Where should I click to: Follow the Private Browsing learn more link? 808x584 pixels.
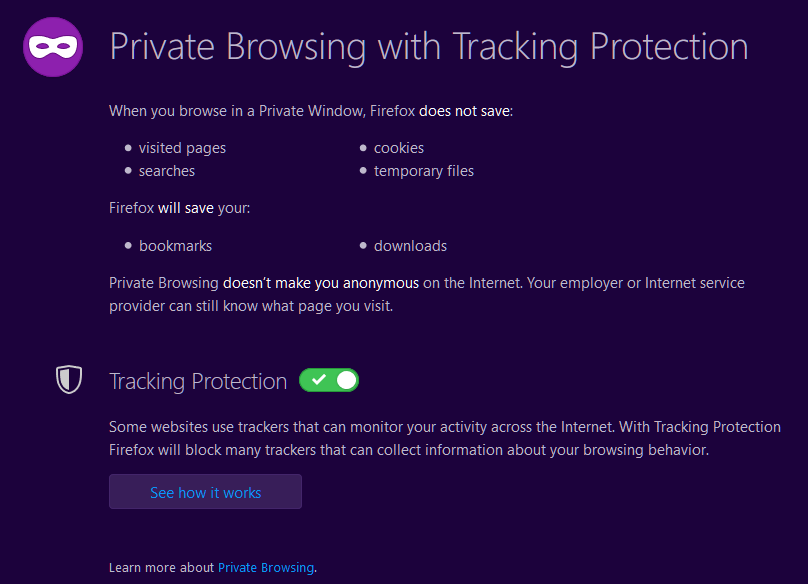point(266,568)
